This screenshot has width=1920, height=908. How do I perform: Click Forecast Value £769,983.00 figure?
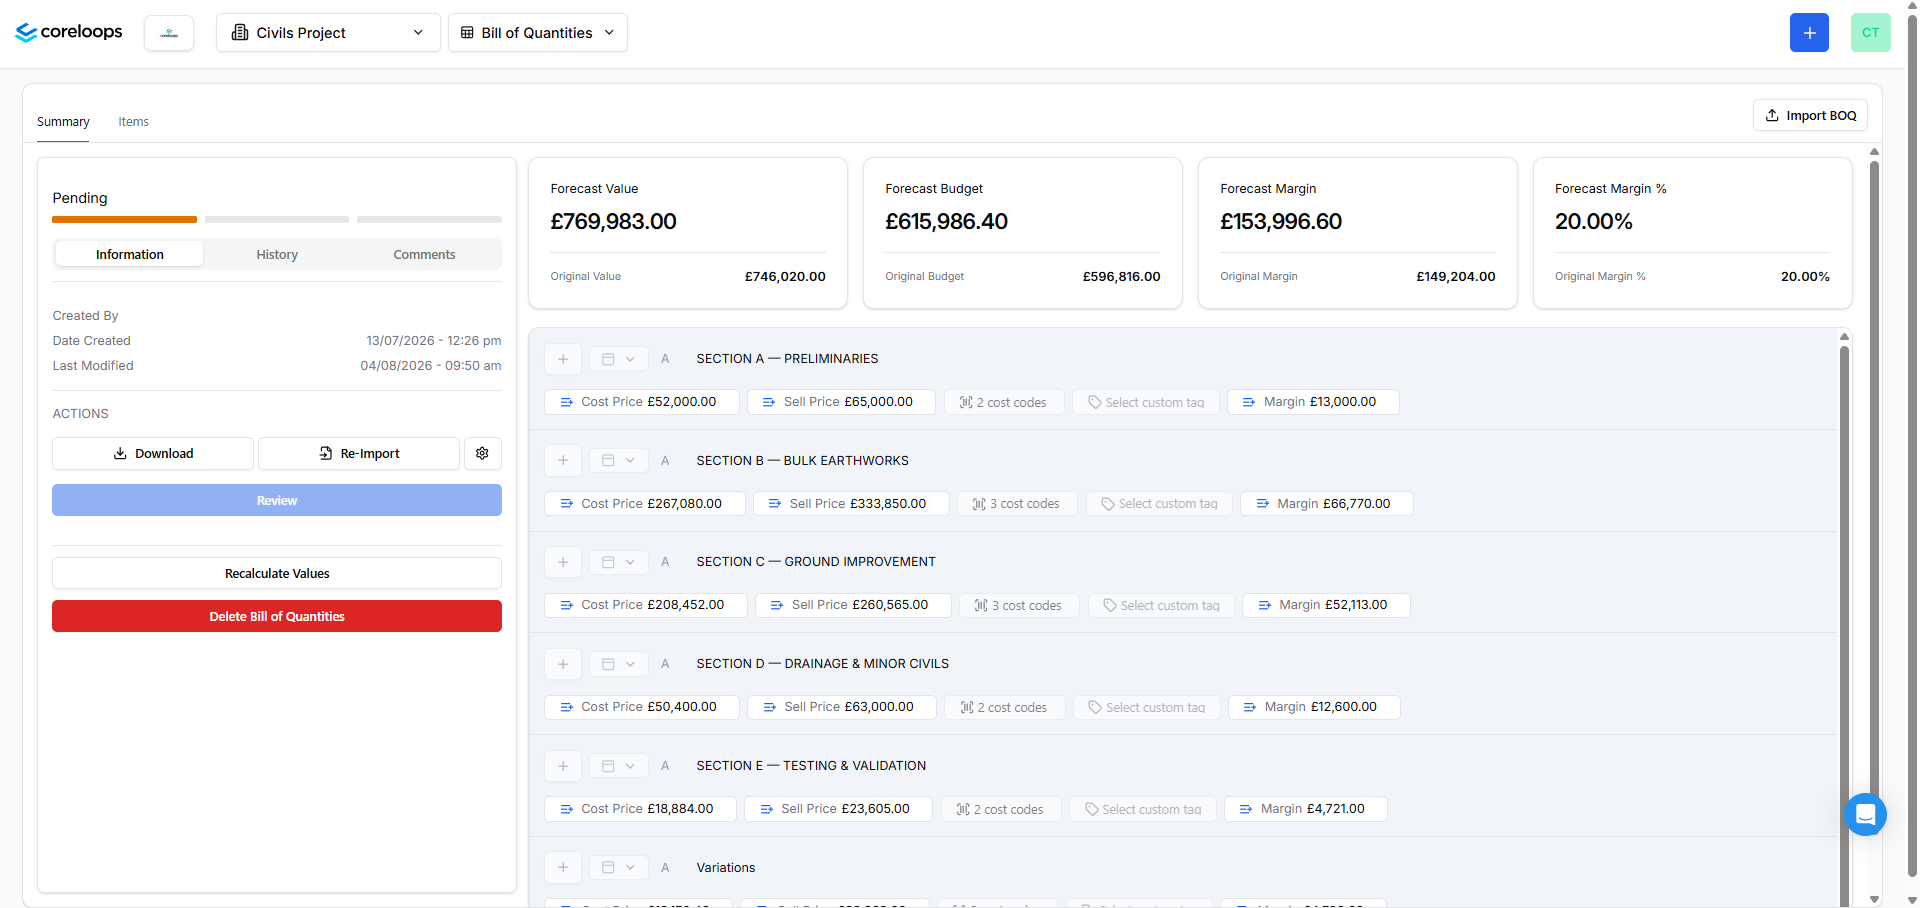613,221
